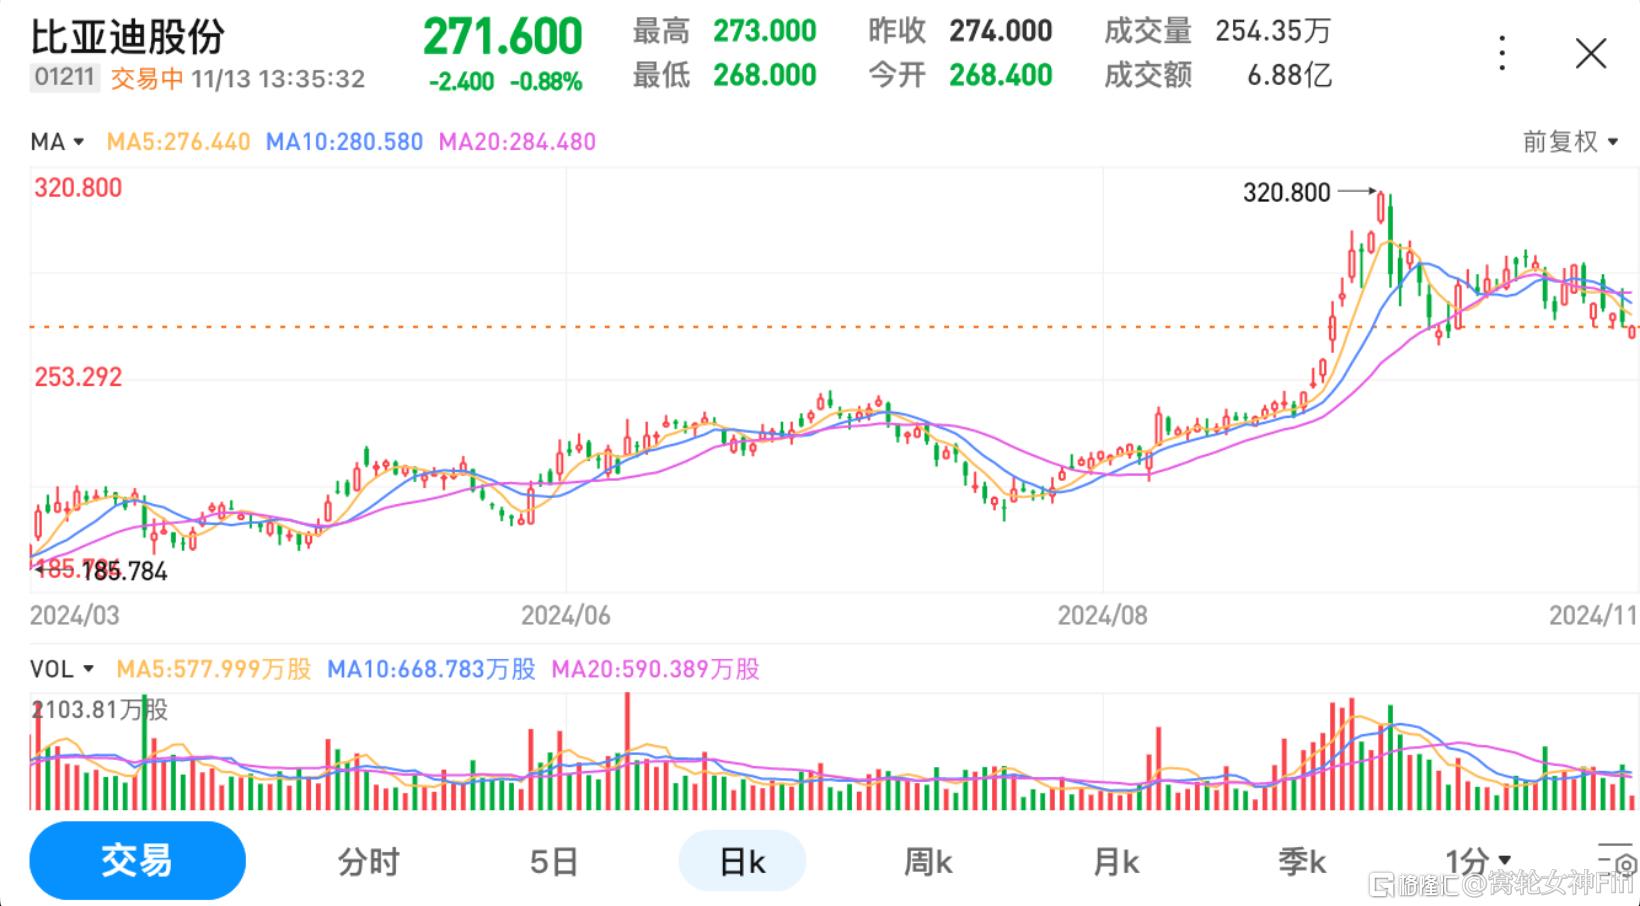Open the 季k quarterly chart tab
Viewport: 1640px width, 906px height.
point(1302,861)
